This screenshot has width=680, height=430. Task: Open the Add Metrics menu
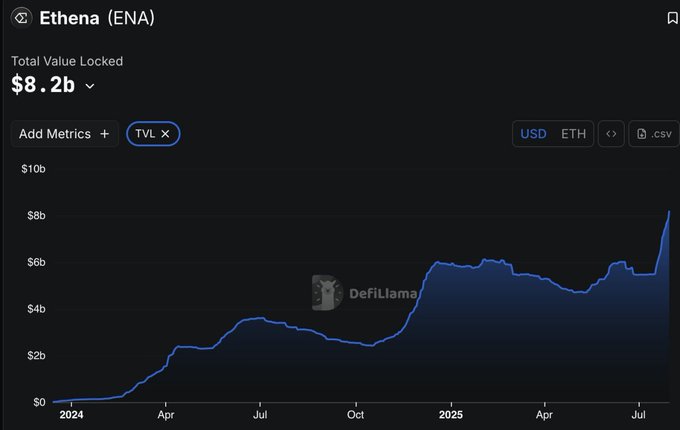point(65,134)
